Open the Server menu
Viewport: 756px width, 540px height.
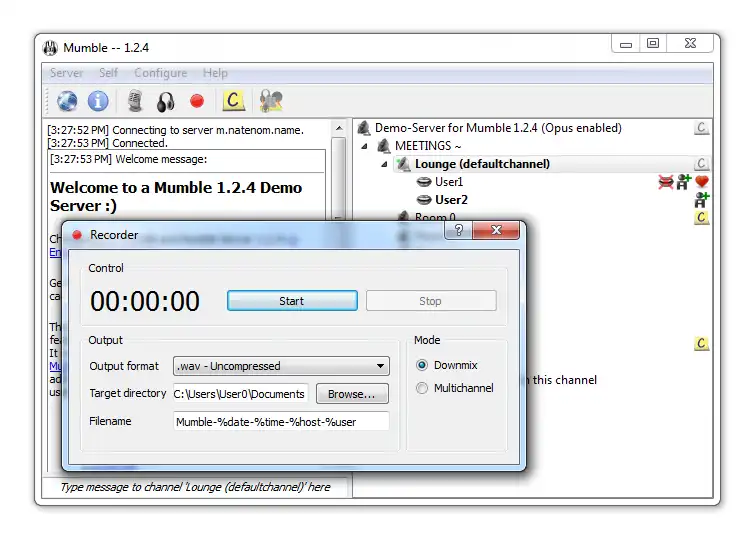pos(66,73)
